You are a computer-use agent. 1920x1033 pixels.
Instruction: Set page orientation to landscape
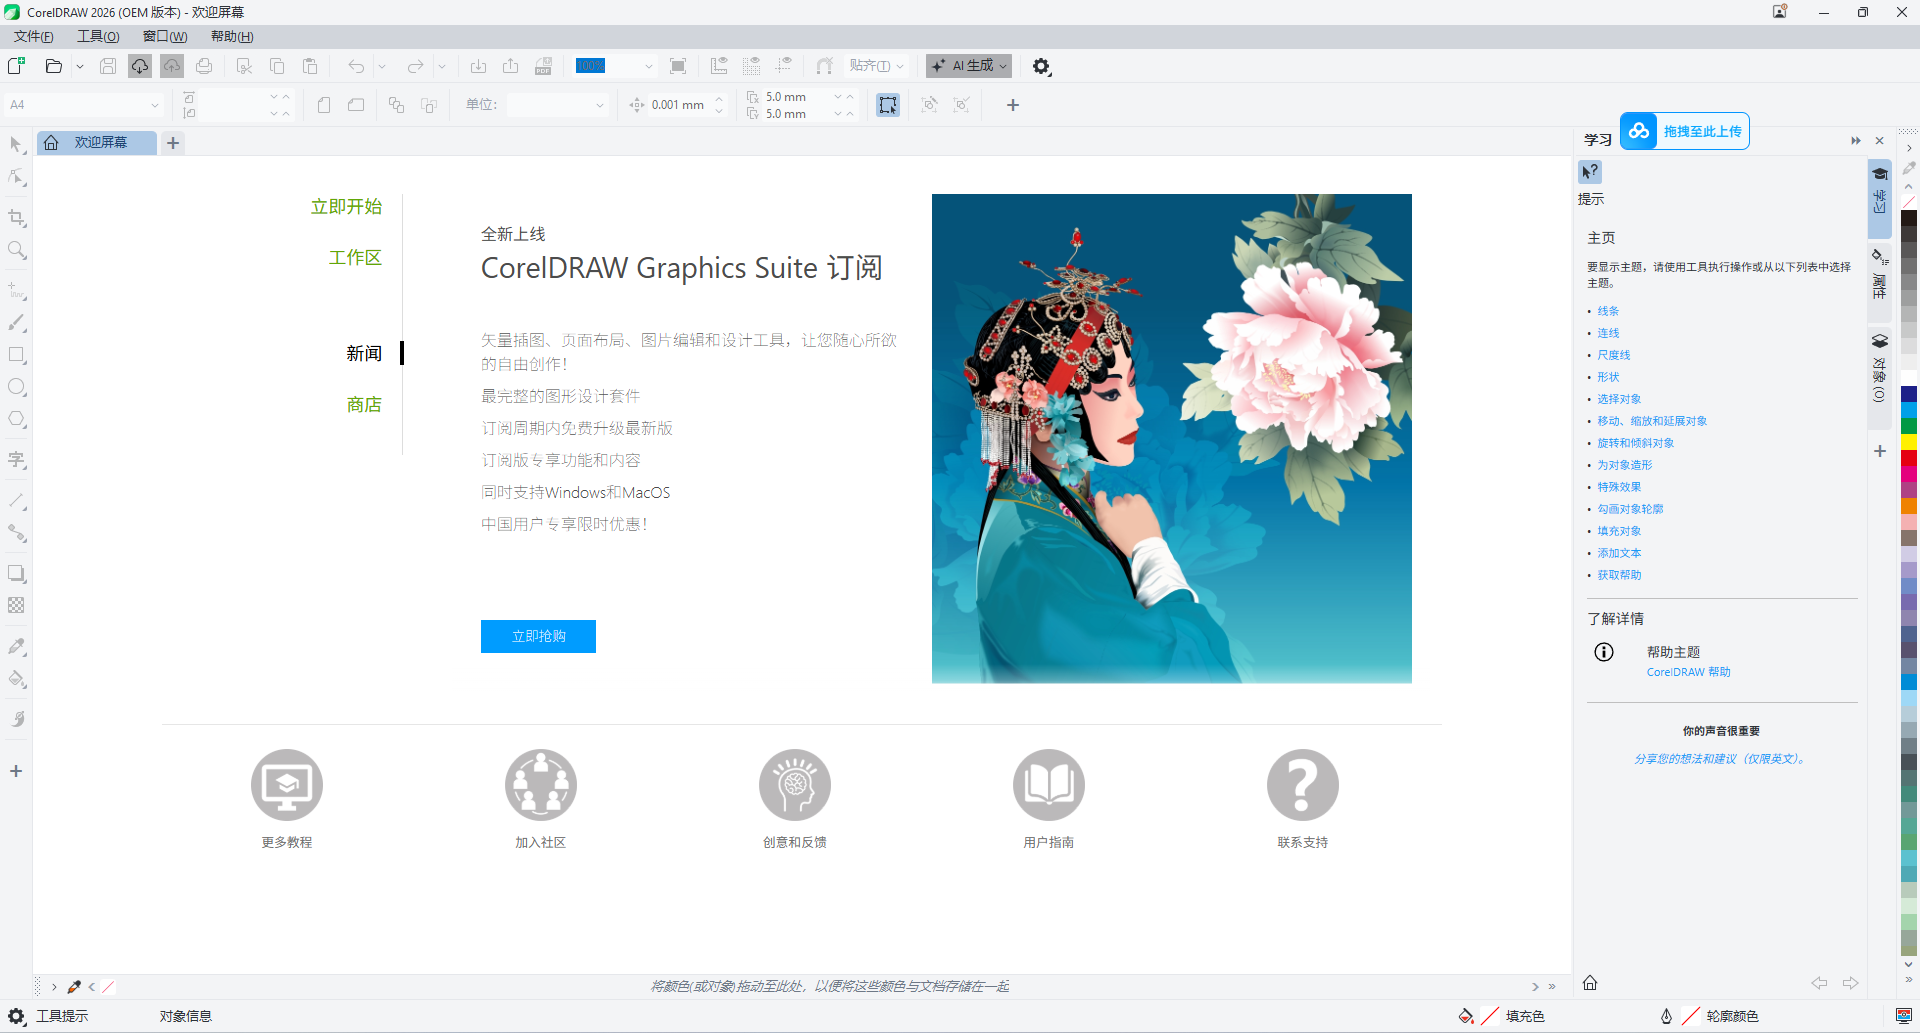pyautogui.click(x=356, y=105)
